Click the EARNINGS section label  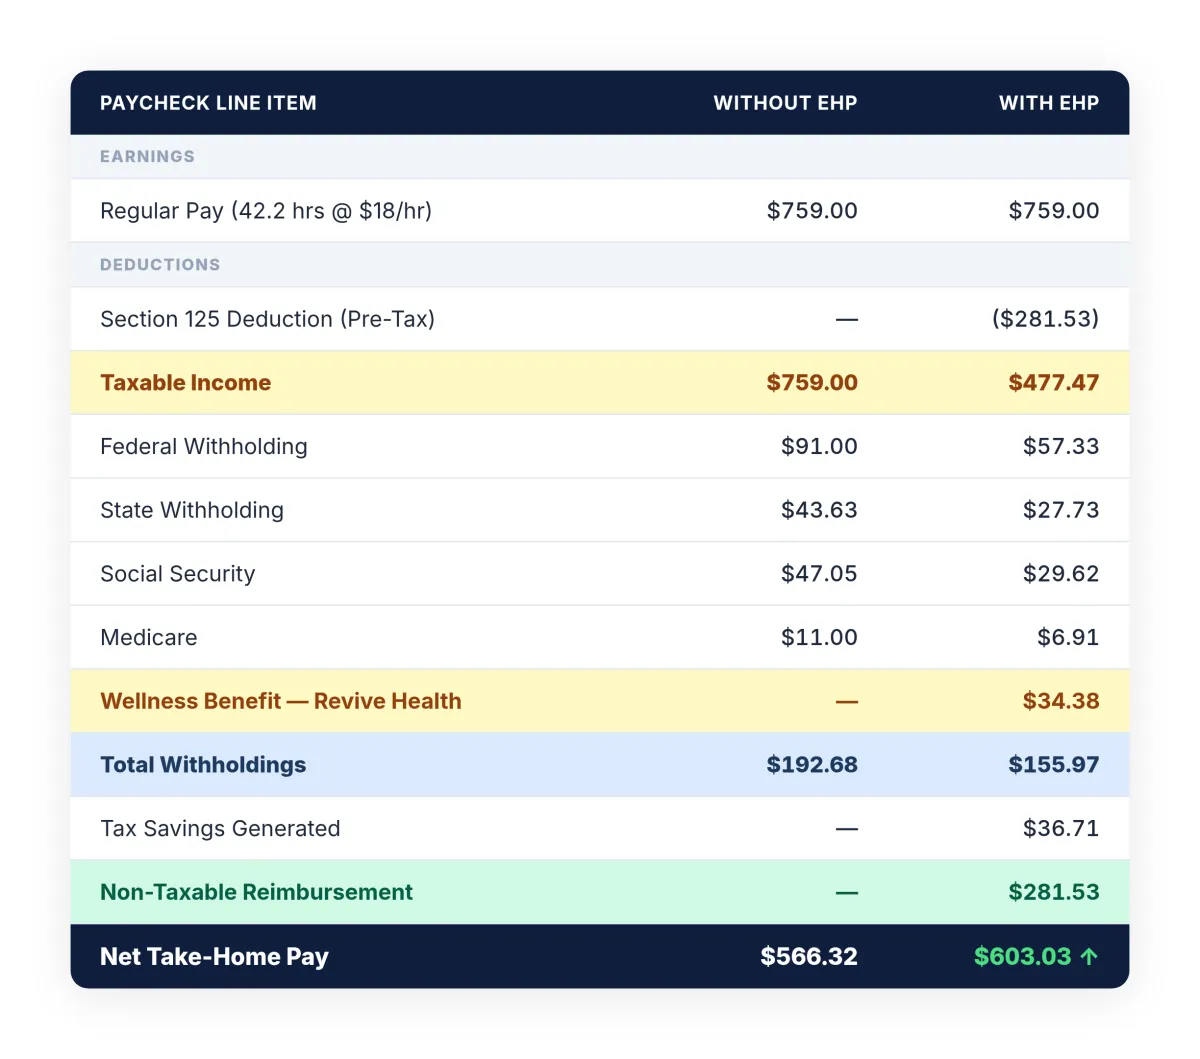click(147, 157)
